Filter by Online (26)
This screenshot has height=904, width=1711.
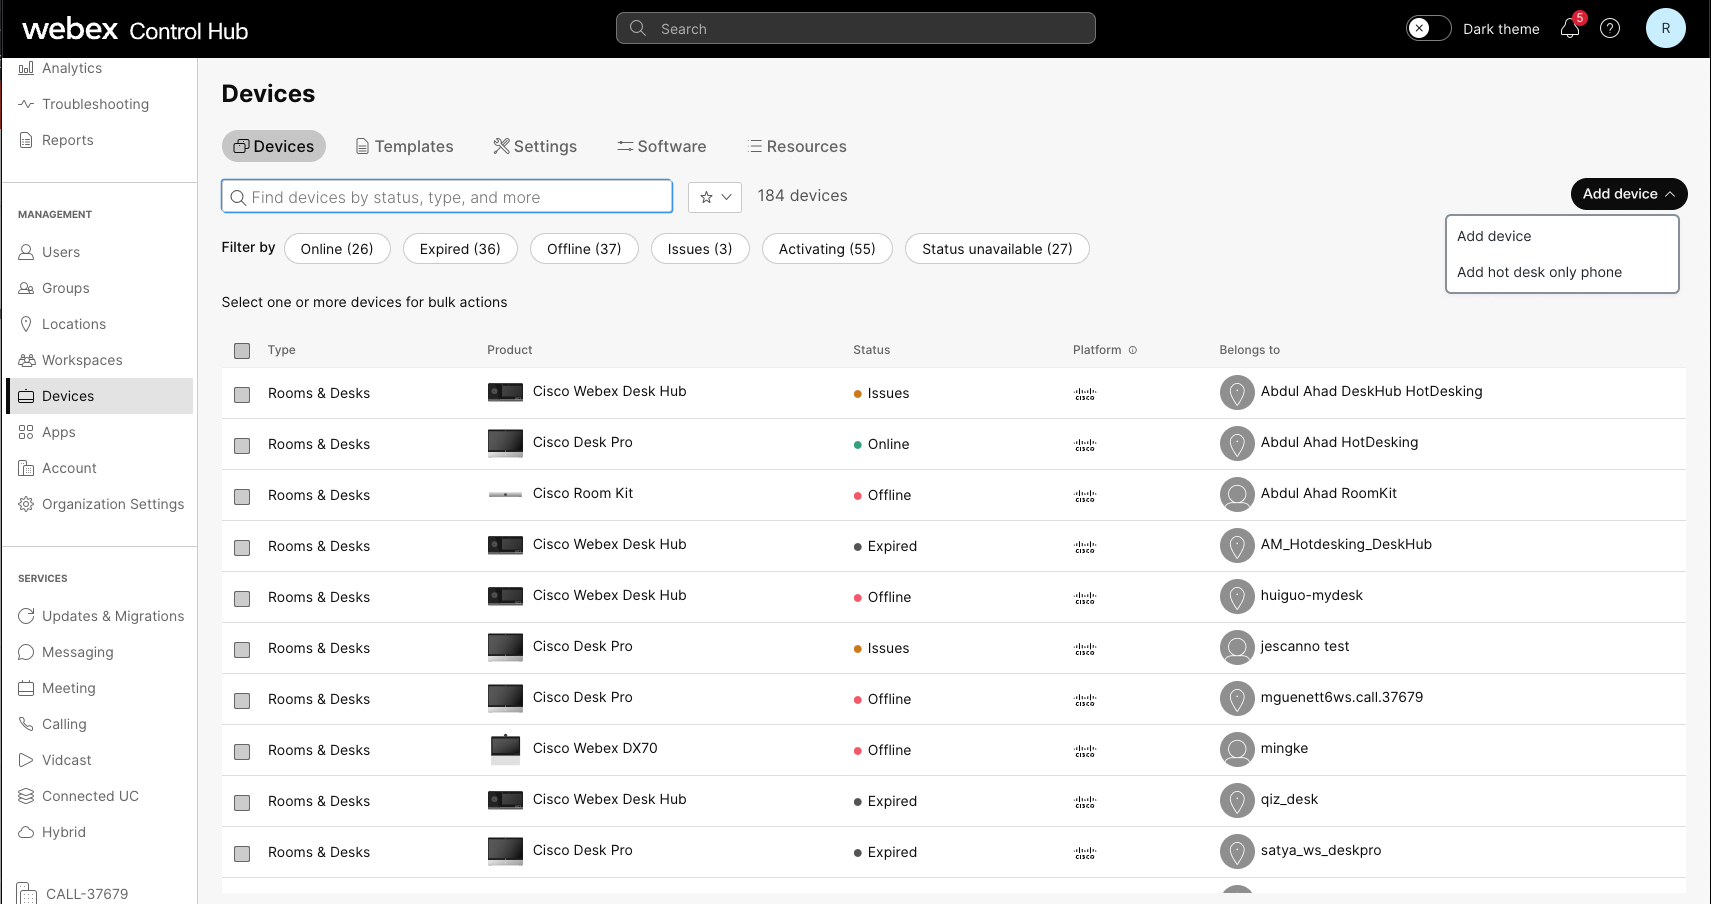(337, 249)
